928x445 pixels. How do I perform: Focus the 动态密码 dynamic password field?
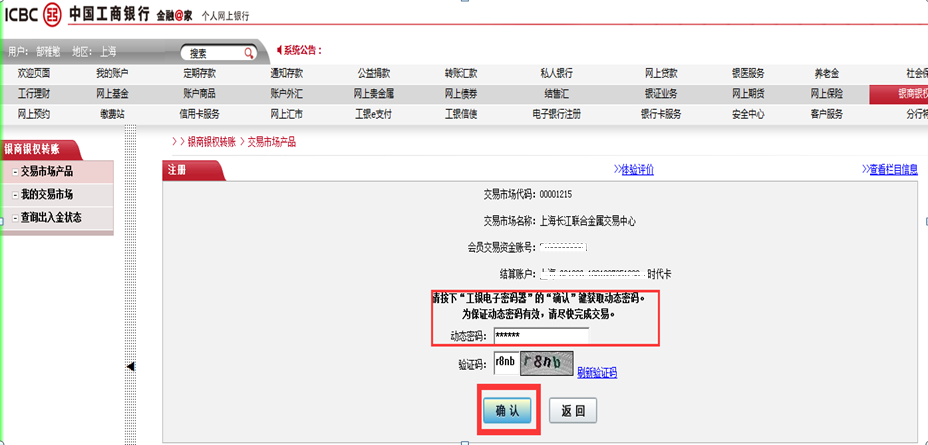point(540,336)
